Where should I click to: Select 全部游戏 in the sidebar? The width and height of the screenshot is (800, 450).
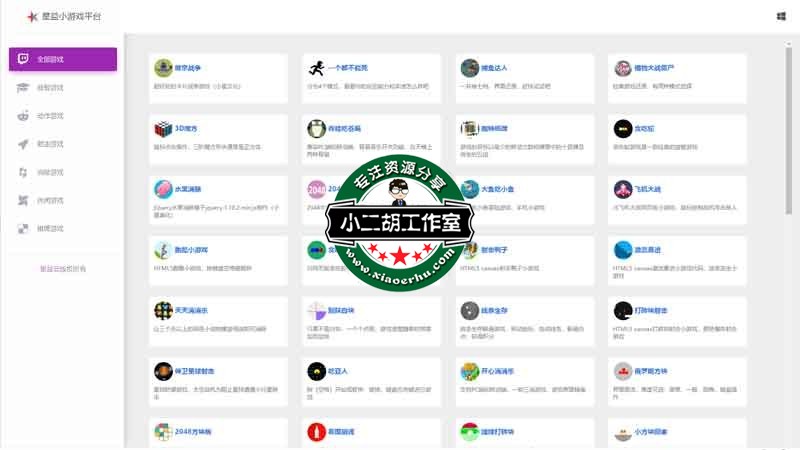(x=62, y=59)
